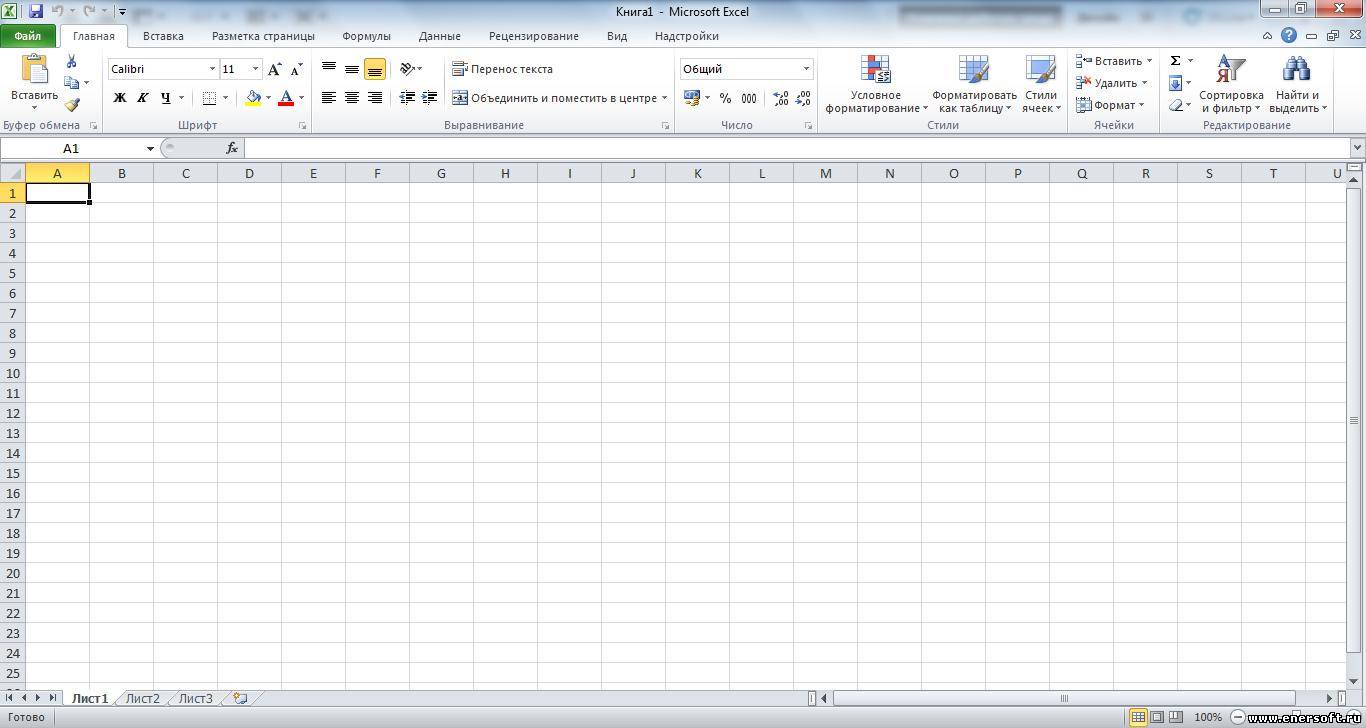This screenshot has height=728, width=1366.
Task: Expand the Name Box dropdown arrow
Action: 150,148
